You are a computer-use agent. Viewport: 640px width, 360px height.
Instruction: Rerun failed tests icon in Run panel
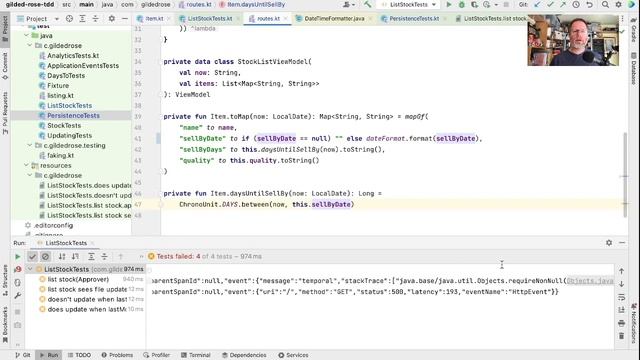click(18, 269)
